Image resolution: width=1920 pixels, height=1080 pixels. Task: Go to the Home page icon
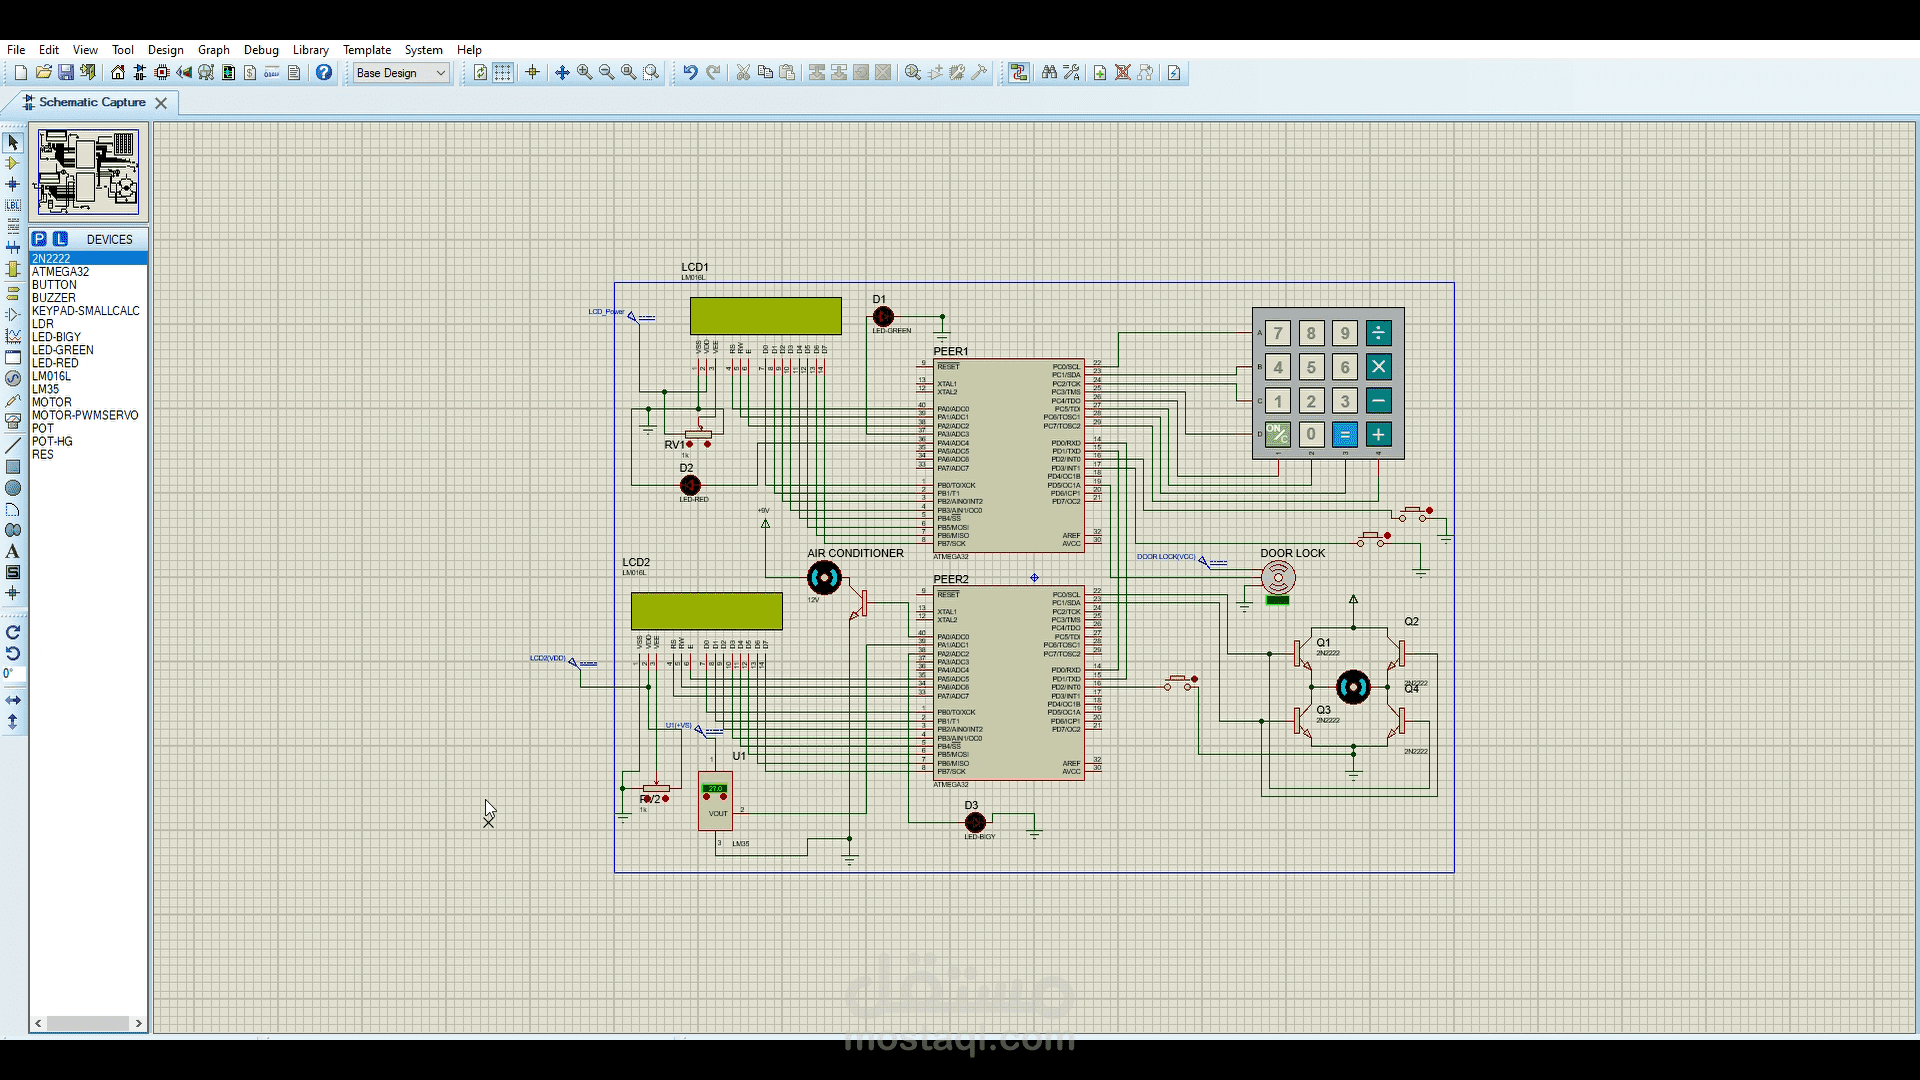pos(118,72)
